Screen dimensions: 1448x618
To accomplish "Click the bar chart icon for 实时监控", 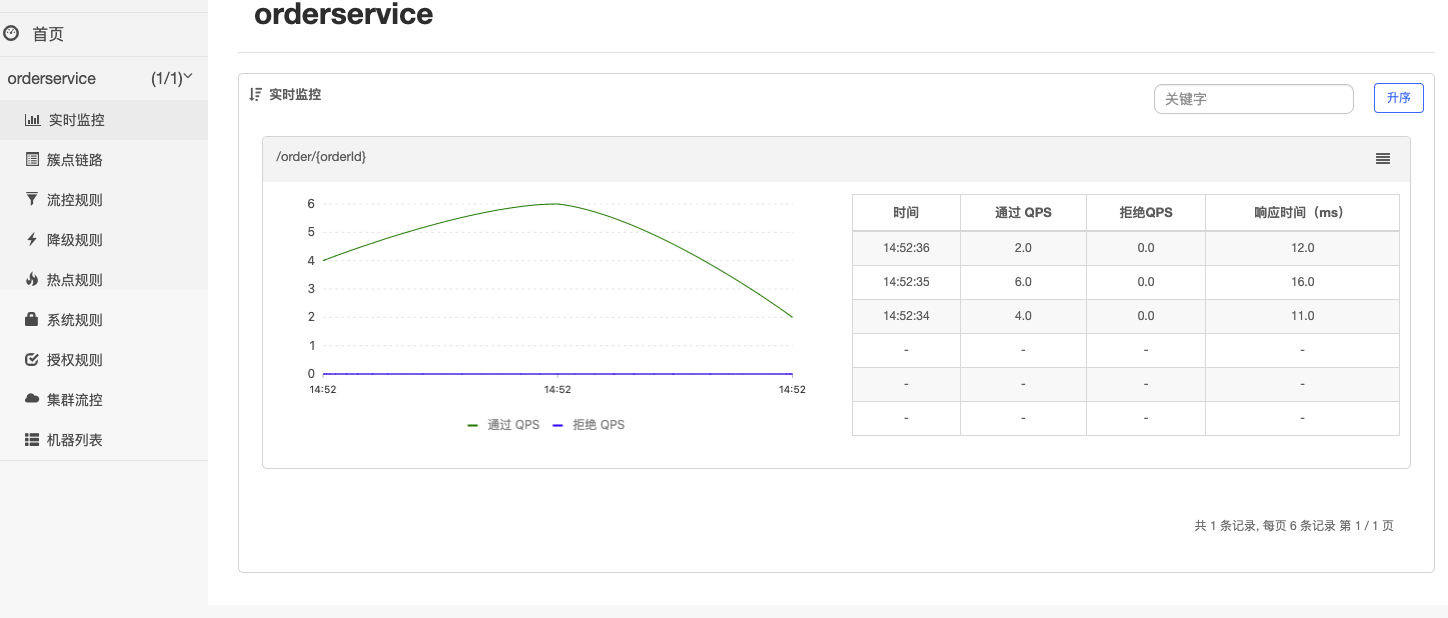I will click(32, 120).
